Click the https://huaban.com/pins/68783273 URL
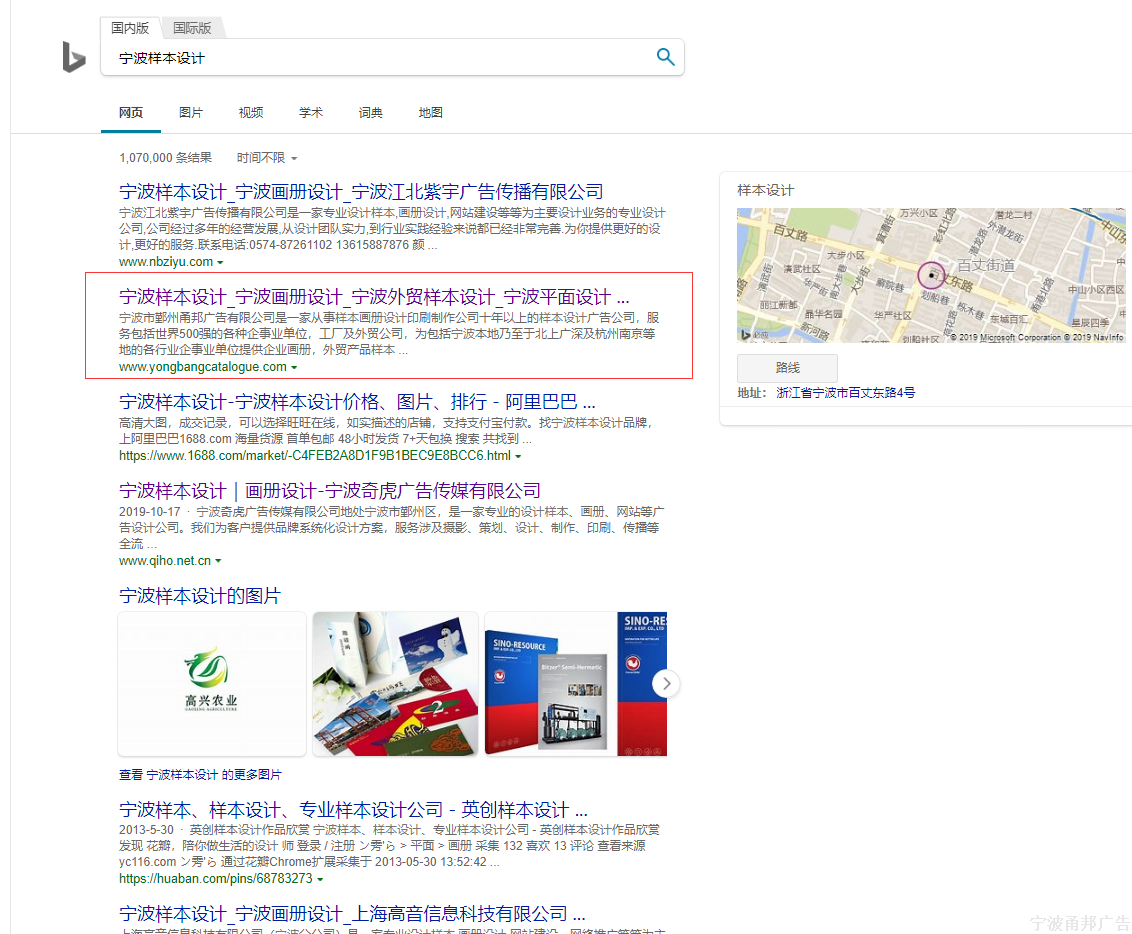This screenshot has width=1132, height=934. (216, 878)
